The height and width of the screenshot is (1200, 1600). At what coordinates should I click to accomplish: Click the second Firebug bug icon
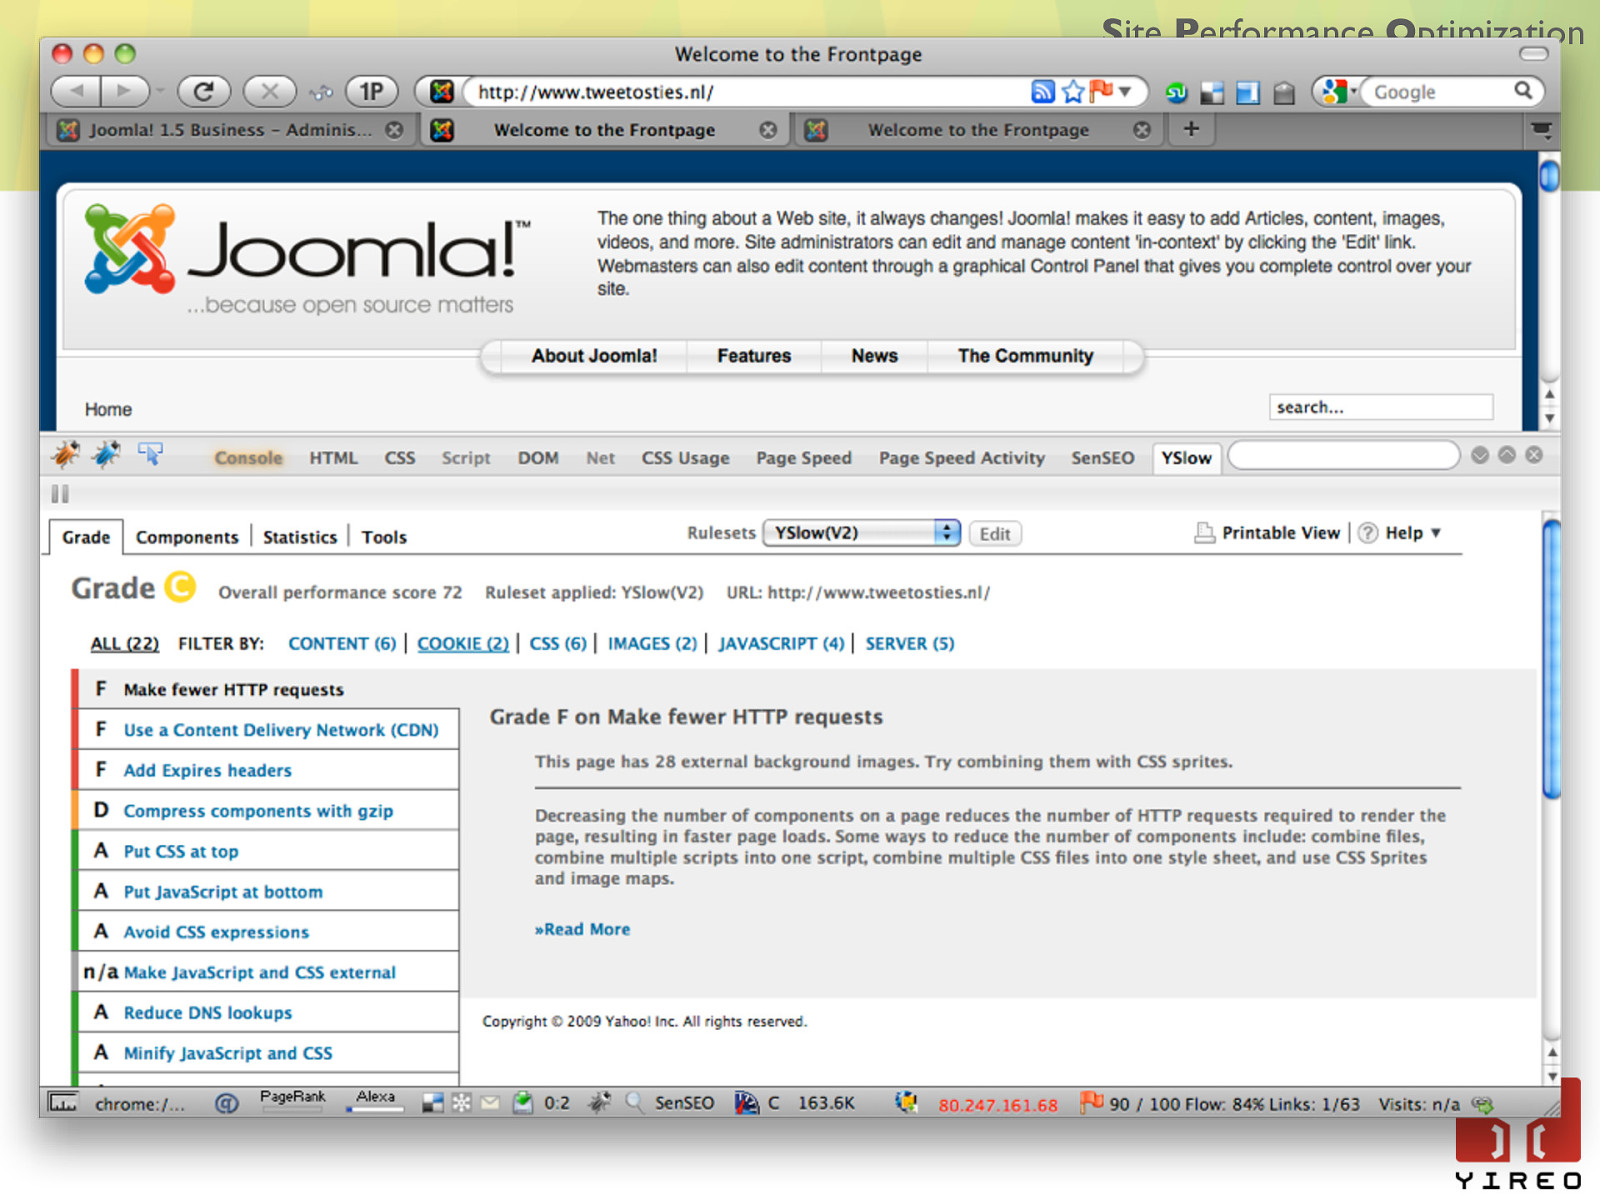pos(107,455)
